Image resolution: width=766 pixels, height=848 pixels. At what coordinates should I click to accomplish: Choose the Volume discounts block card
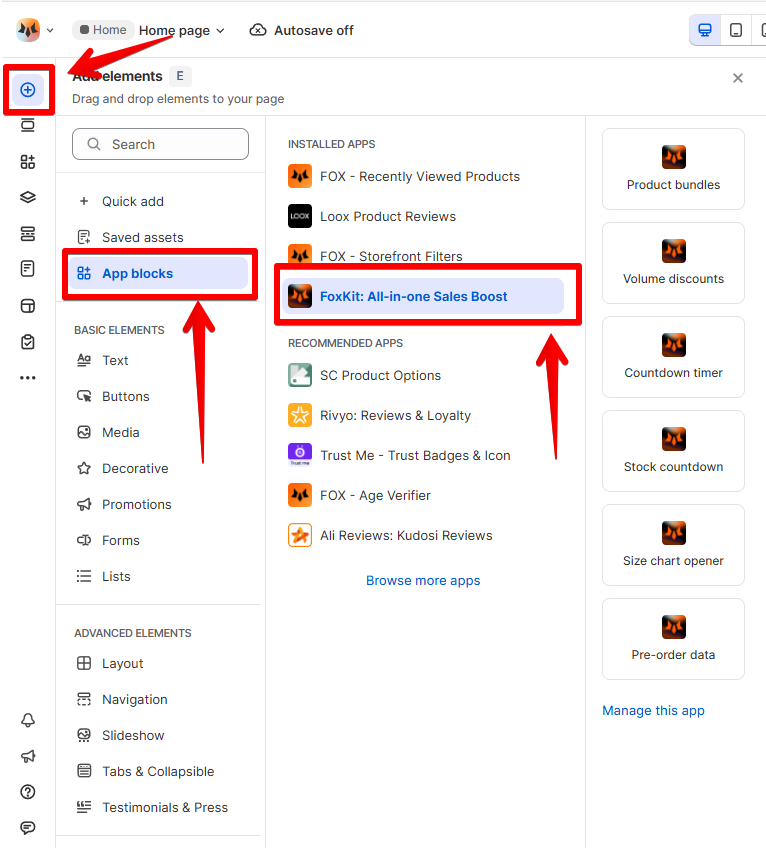click(x=673, y=263)
